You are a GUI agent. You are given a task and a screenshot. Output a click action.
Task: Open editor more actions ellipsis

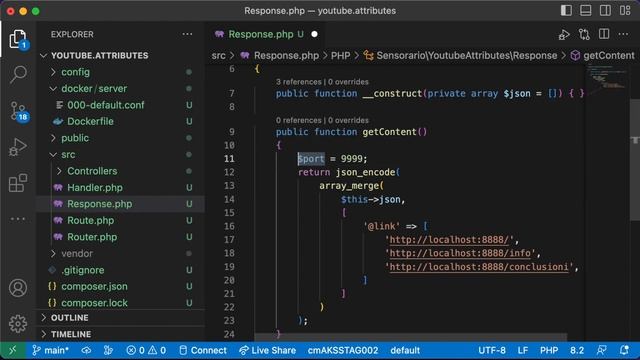(623, 34)
